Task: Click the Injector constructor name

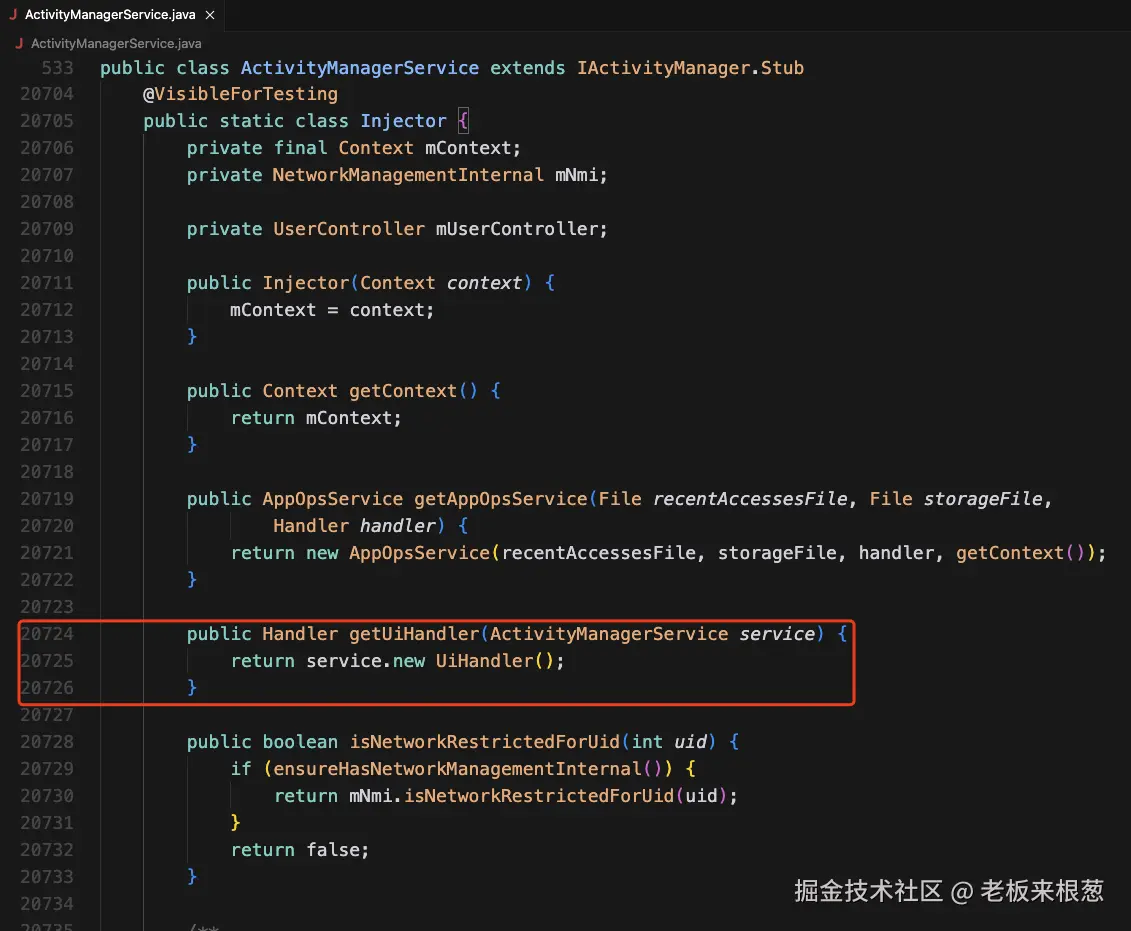Action: click(305, 283)
